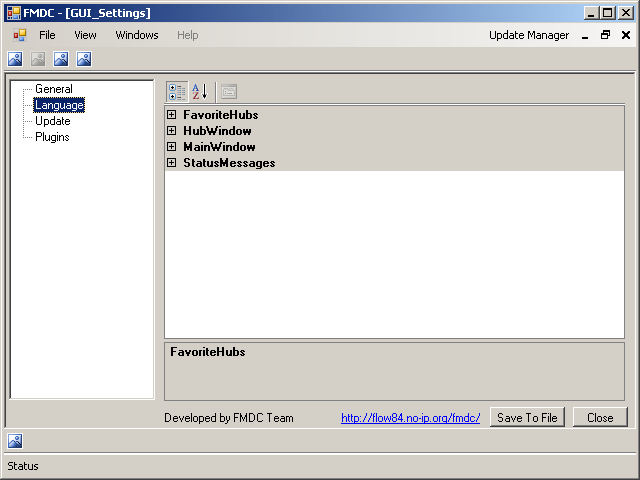Click the greyed-out second toolbar image icon
The image size is (640, 480).
point(38,59)
